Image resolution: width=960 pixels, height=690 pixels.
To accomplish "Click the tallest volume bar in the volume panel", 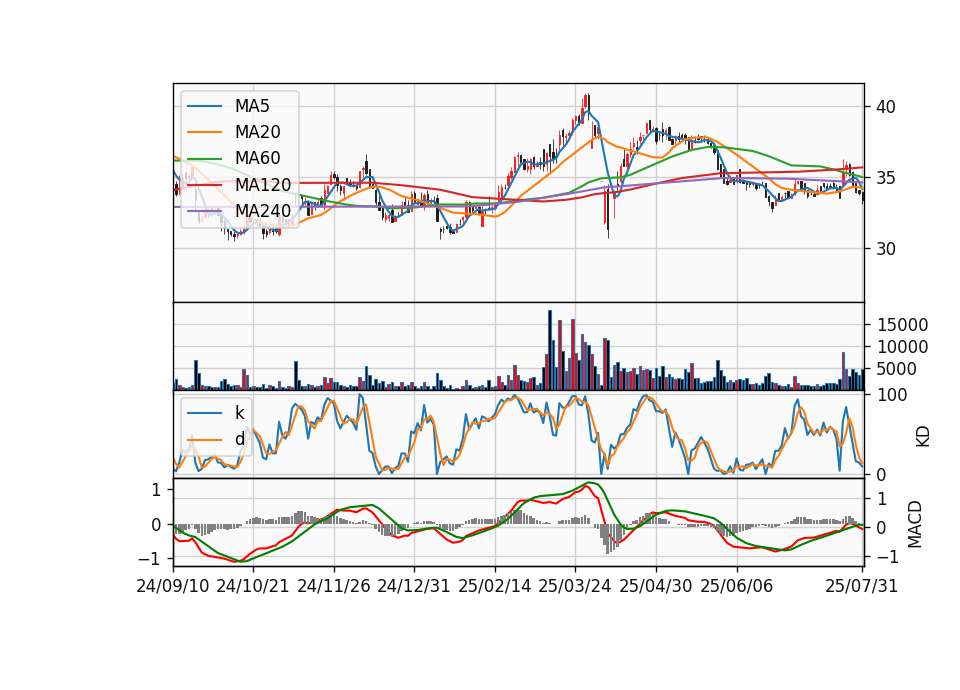I will (x=550, y=350).
